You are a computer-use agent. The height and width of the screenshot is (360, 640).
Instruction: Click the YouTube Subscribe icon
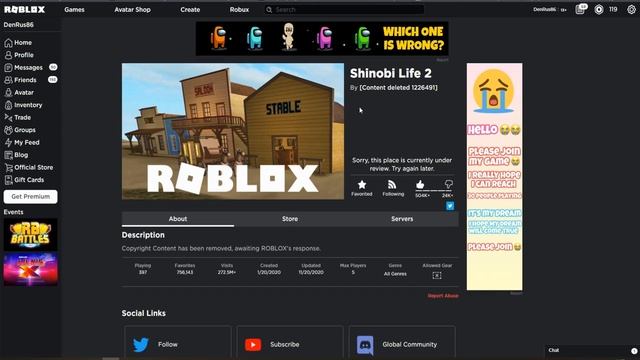click(x=253, y=344)
